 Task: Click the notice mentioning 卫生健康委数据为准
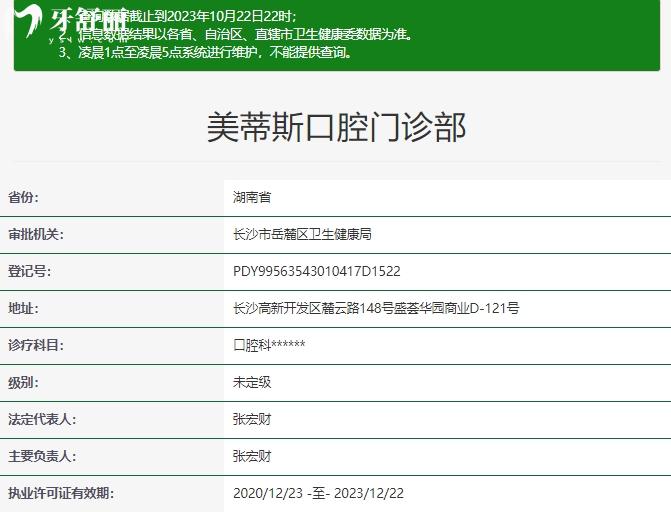tap(236, 34)
